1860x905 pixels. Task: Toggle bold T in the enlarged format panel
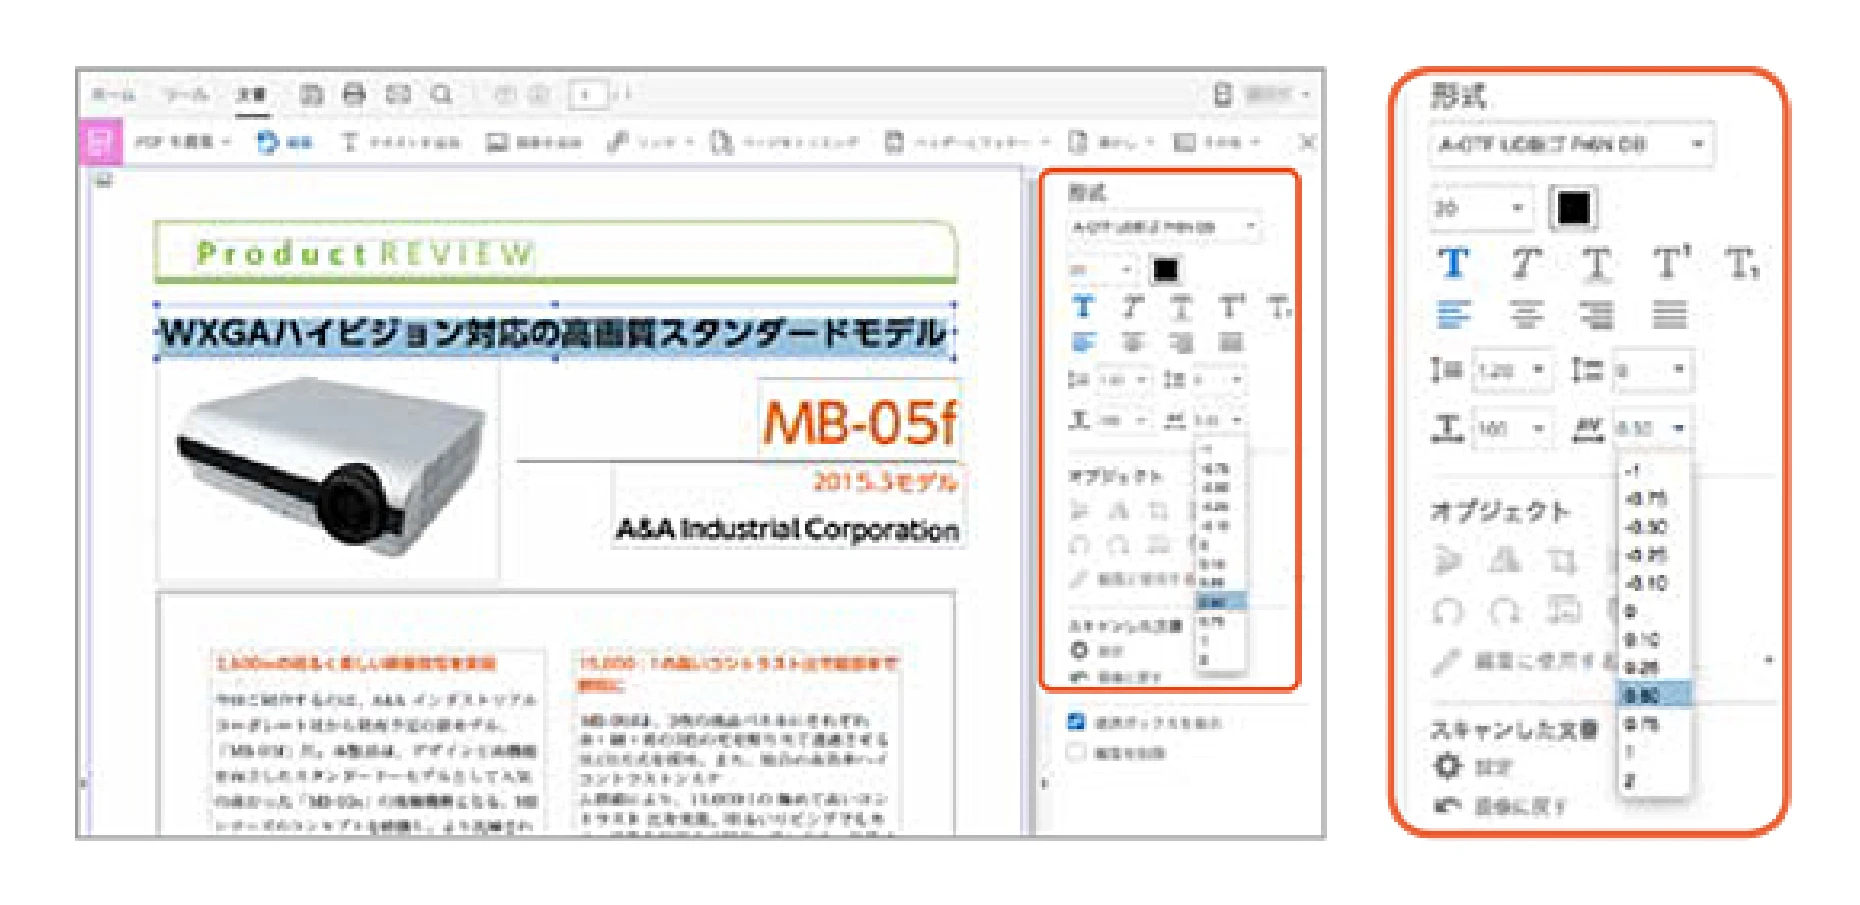click(1453, 264)
